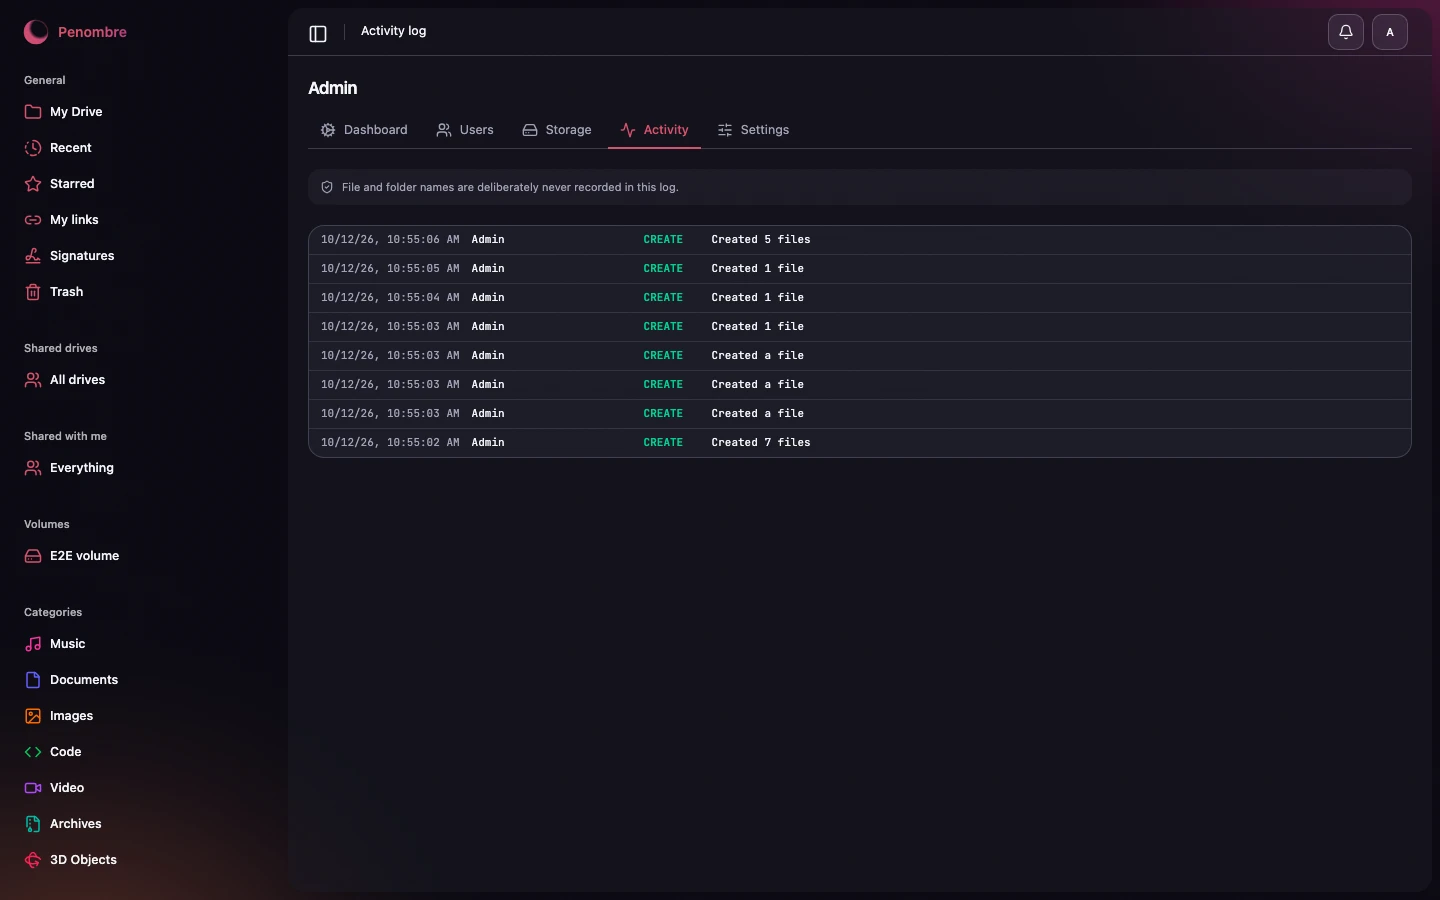Switch to the Users tab

coord(465,130)
